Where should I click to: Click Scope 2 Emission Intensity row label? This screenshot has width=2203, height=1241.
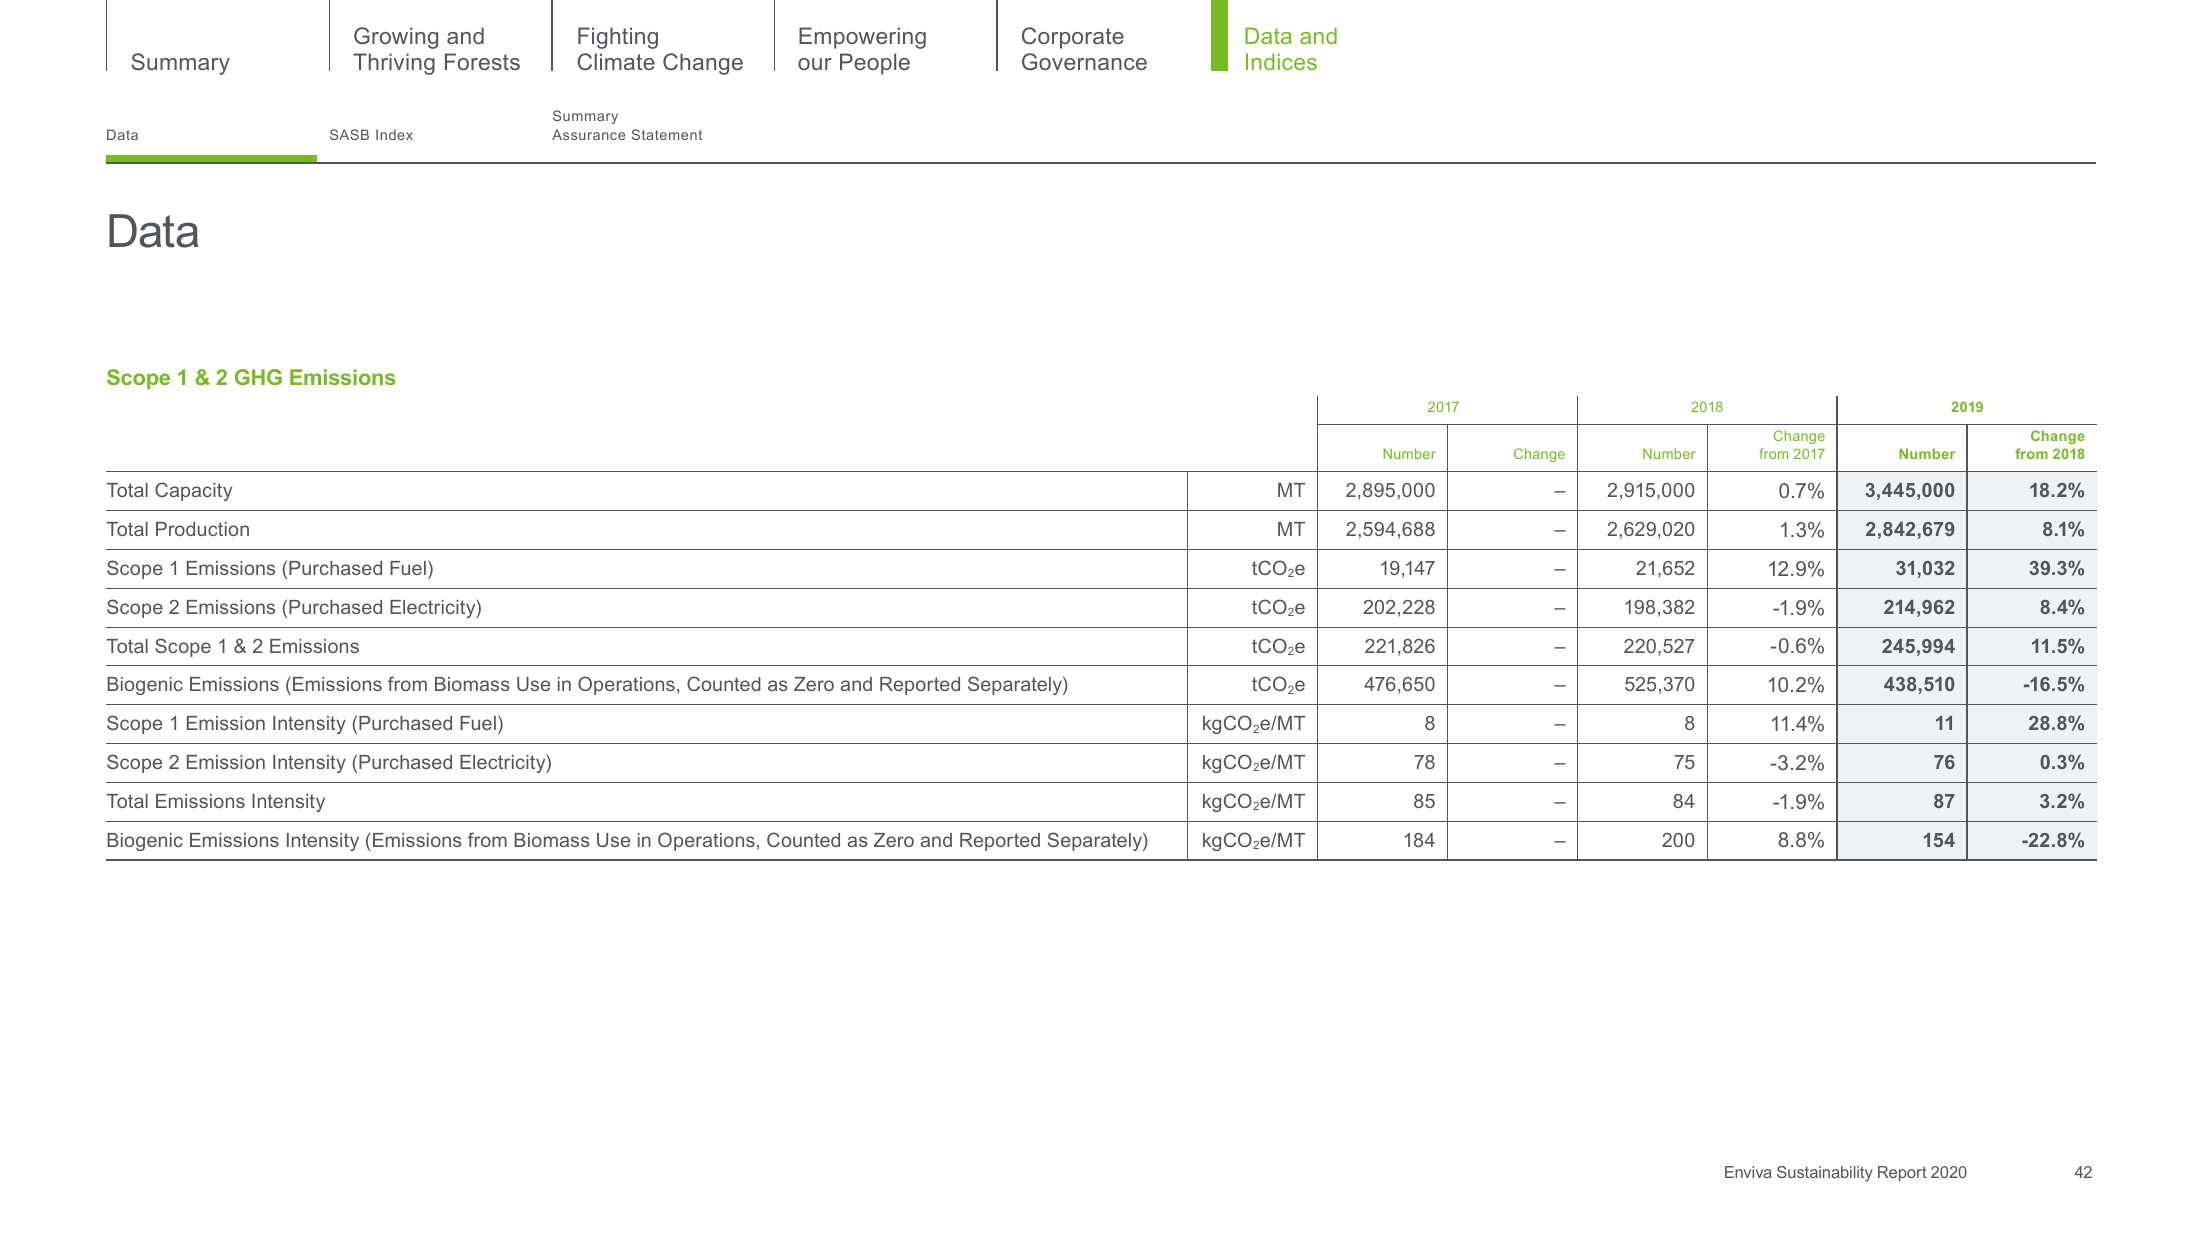click(328, 763)
